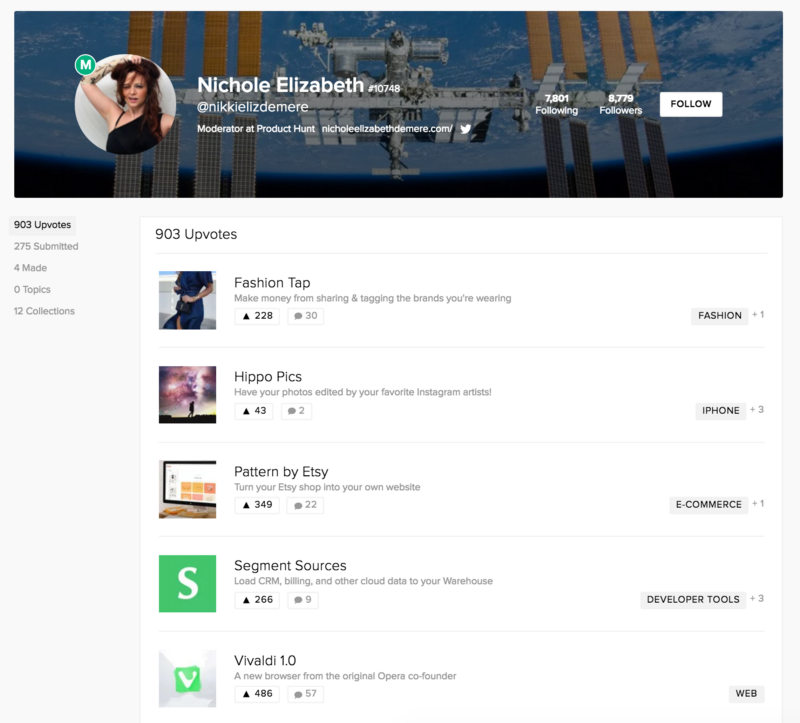Click the Pattern by Etsy description text
Screen dimensions: 800x723
point(327,487)
